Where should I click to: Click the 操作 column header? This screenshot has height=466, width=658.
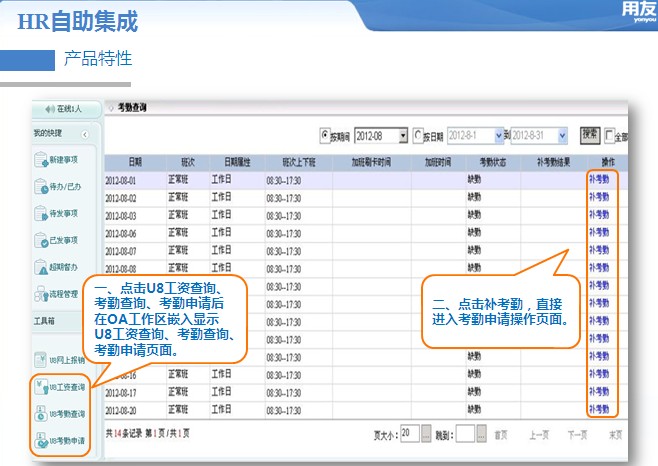pos(608,162)
